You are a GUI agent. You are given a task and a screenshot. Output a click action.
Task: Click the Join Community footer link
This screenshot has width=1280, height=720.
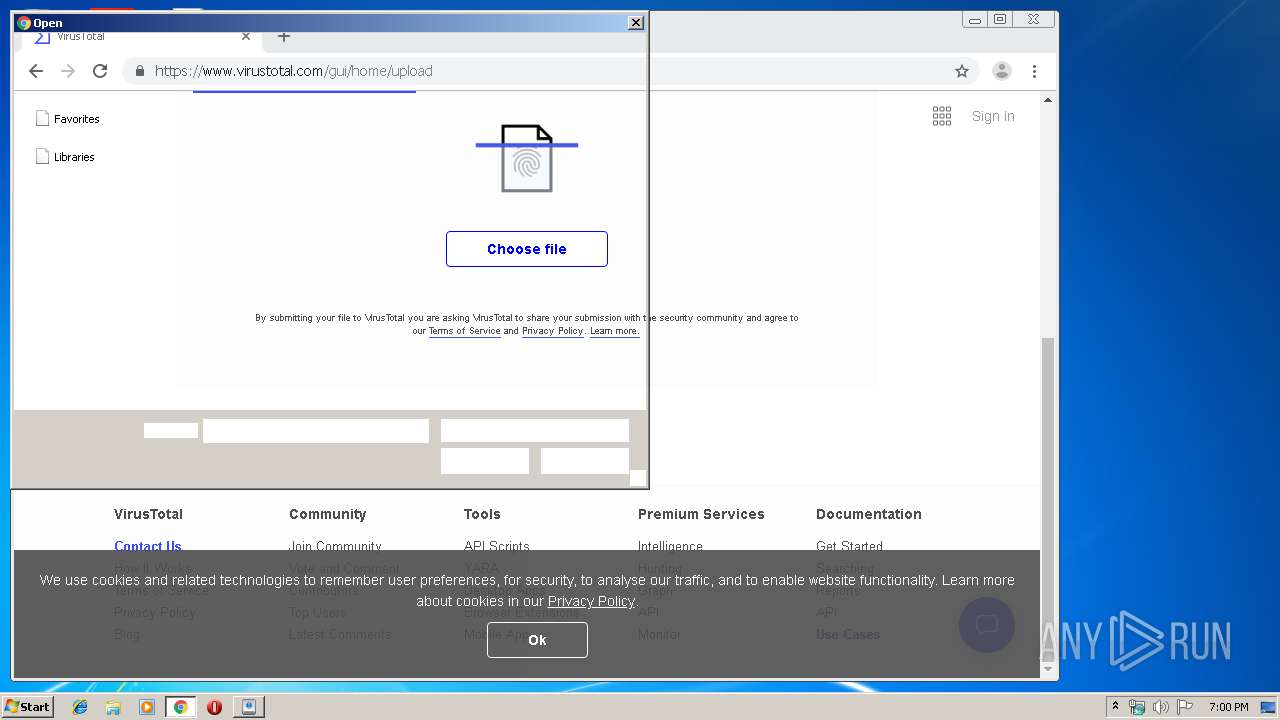(335, 546)
